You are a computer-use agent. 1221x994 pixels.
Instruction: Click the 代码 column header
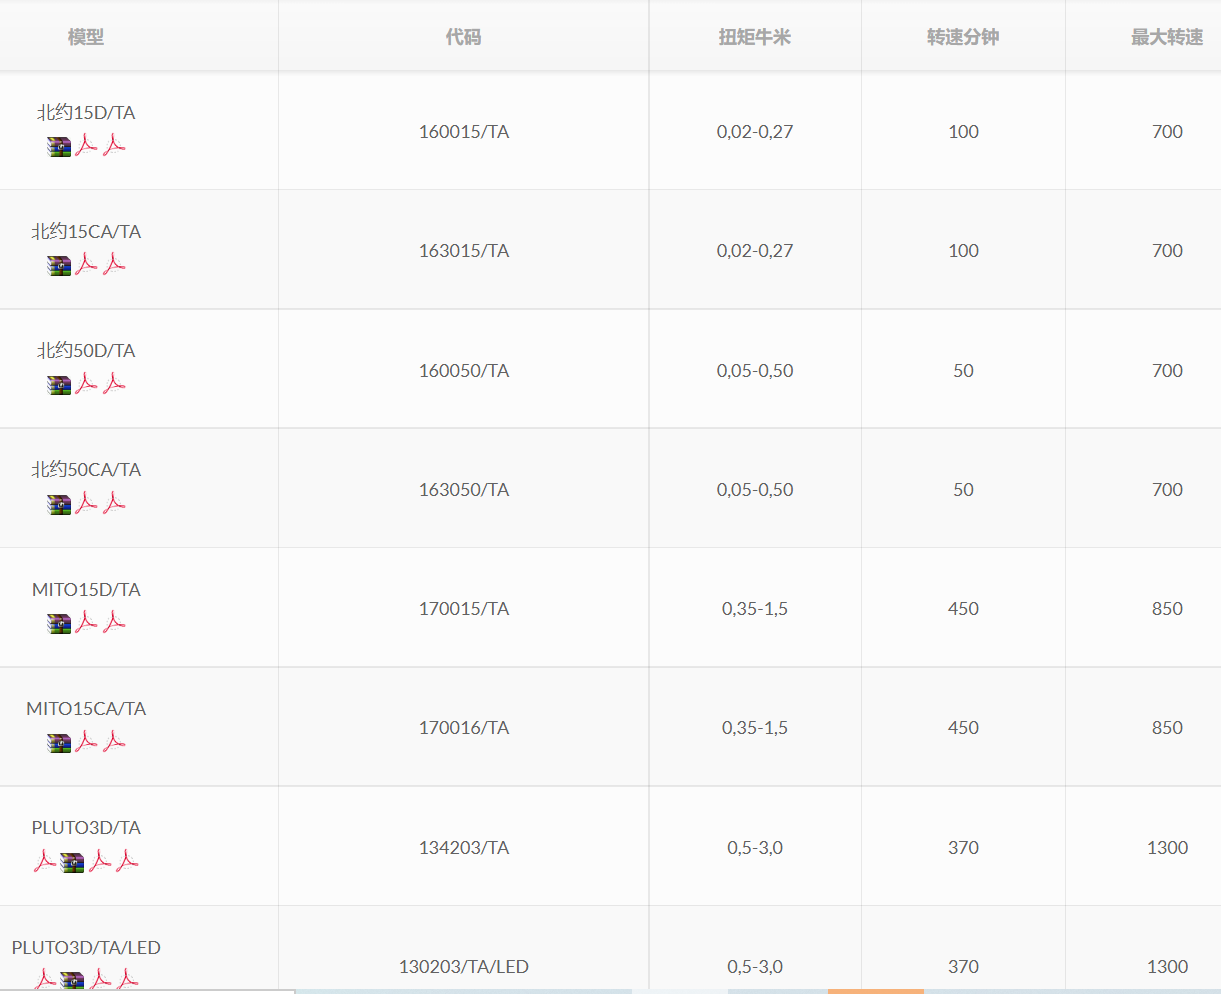[464, 37]
